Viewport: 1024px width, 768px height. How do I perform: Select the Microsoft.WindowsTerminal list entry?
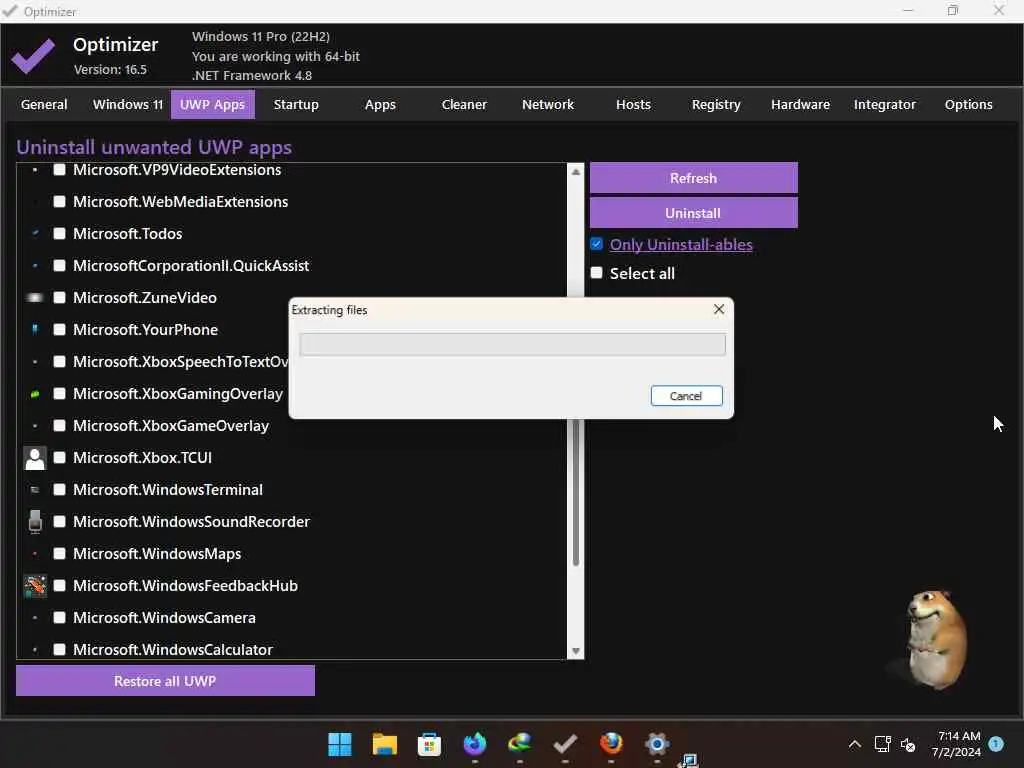tap(168, 490)
